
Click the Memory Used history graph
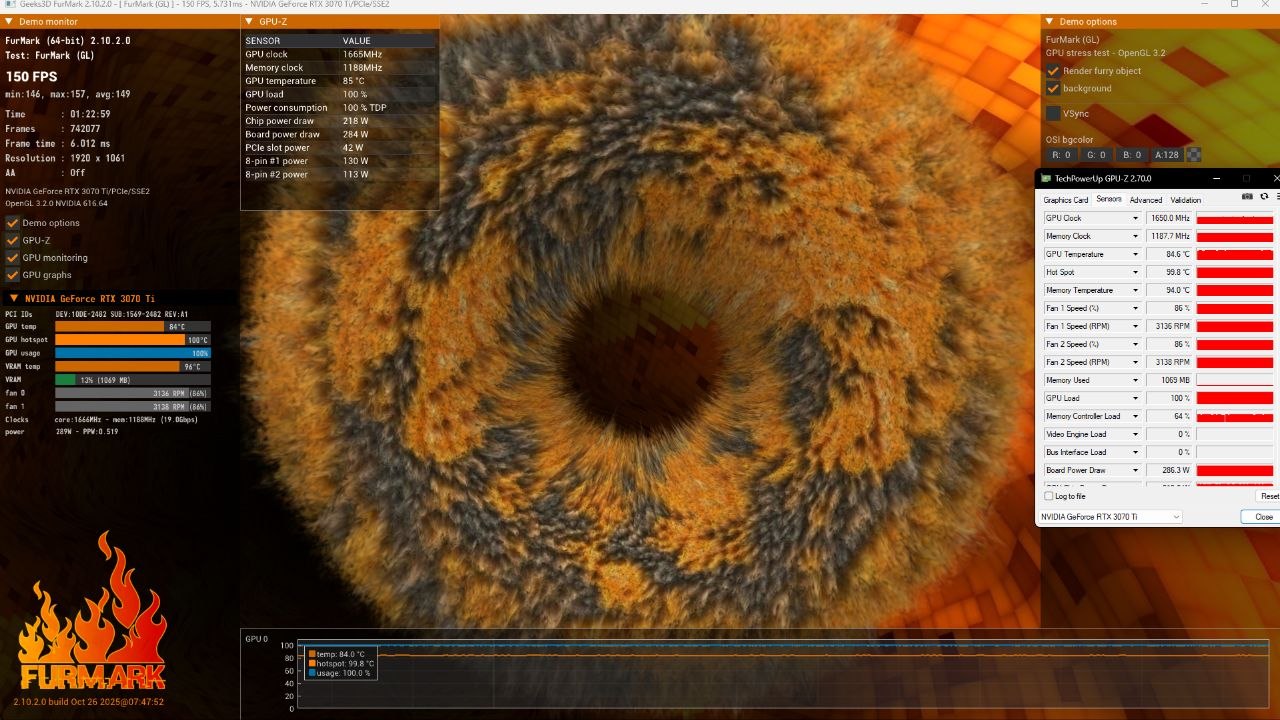click(x=1235, y=380)
